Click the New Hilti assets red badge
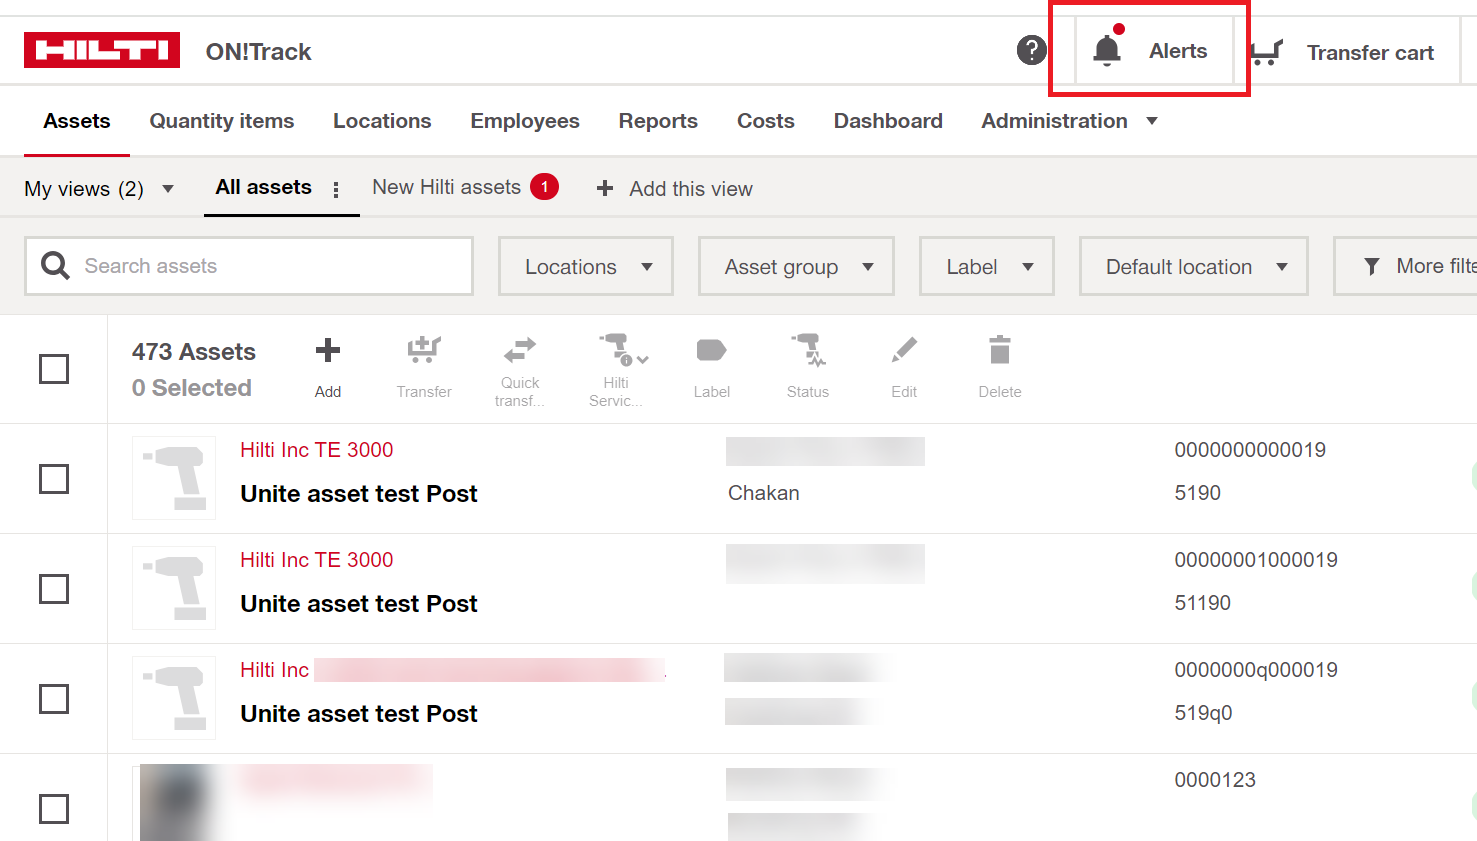Image resolution: width=1477 pixels, height=841 pixels. tap(544, 187)
